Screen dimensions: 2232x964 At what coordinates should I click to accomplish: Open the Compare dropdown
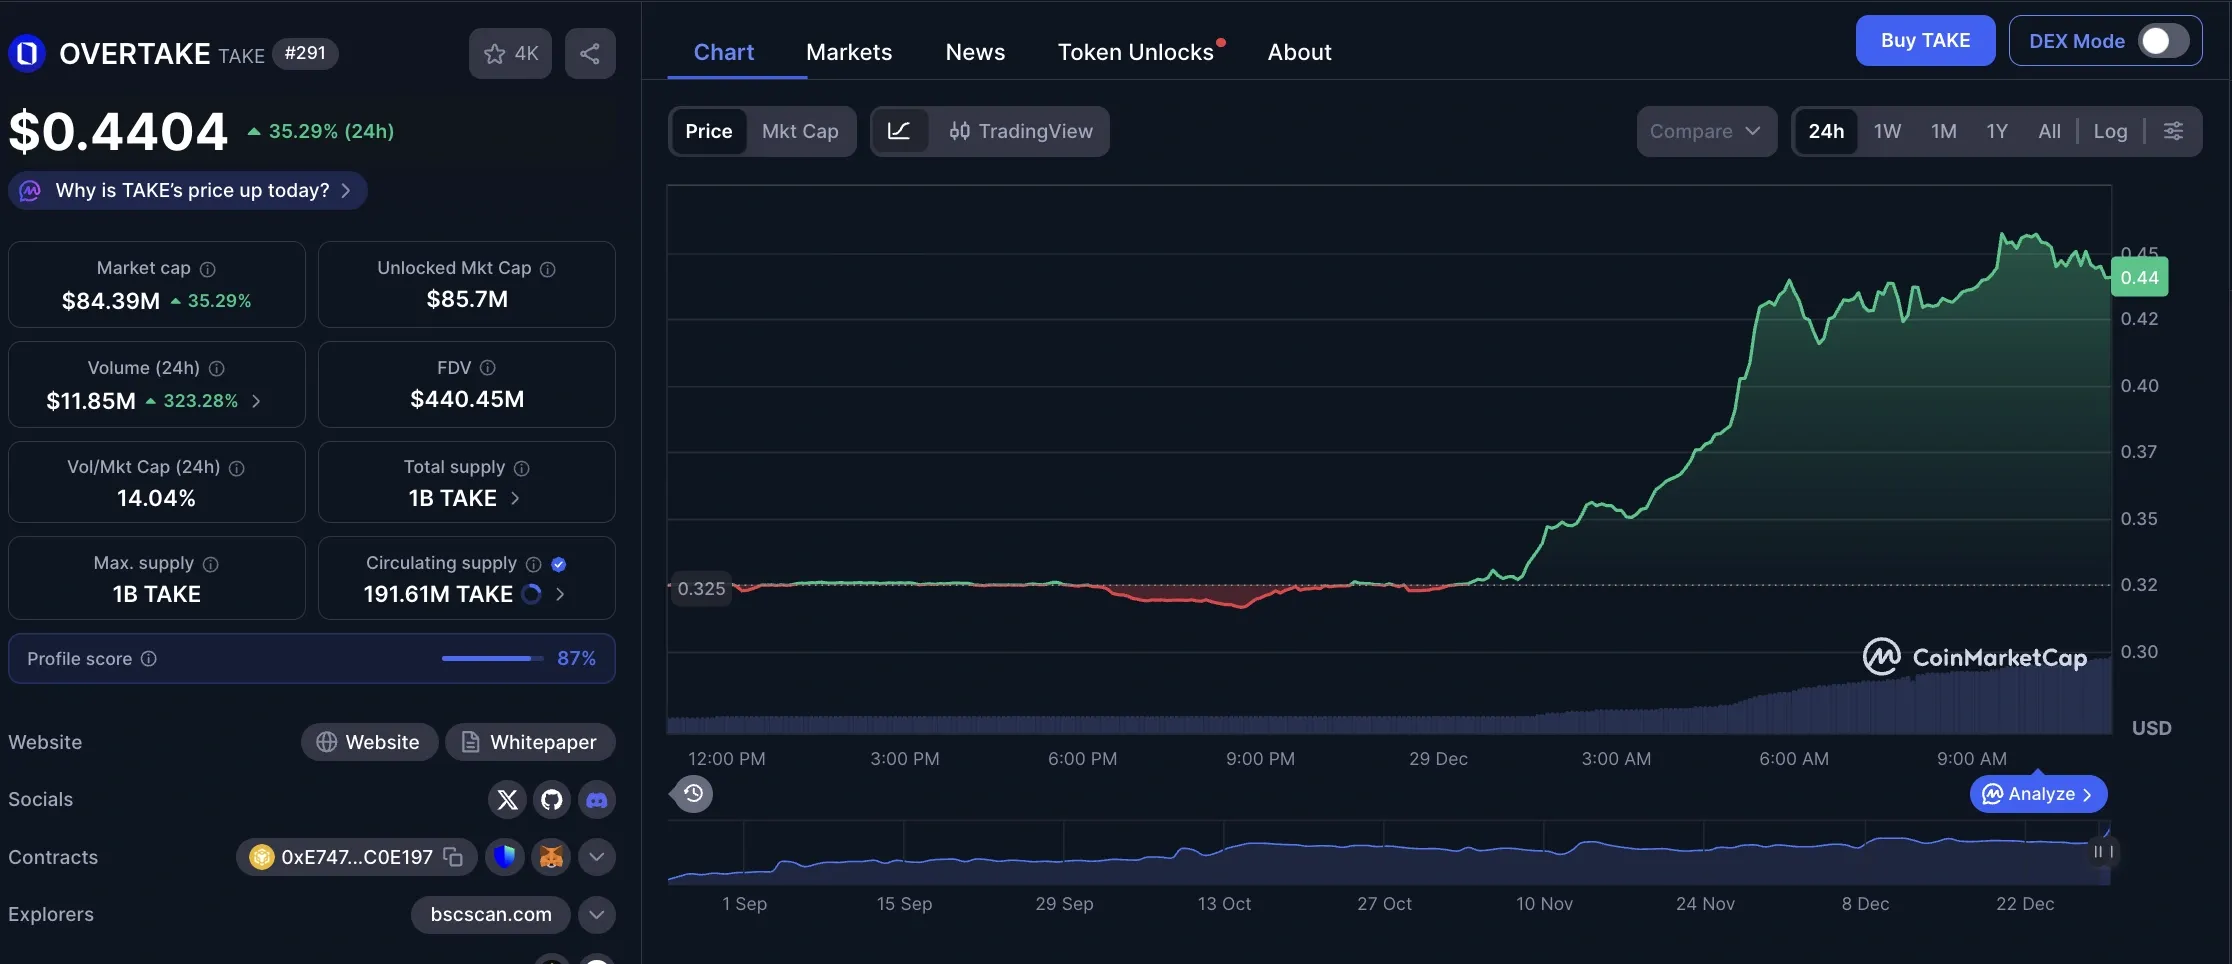(1706, 131)
